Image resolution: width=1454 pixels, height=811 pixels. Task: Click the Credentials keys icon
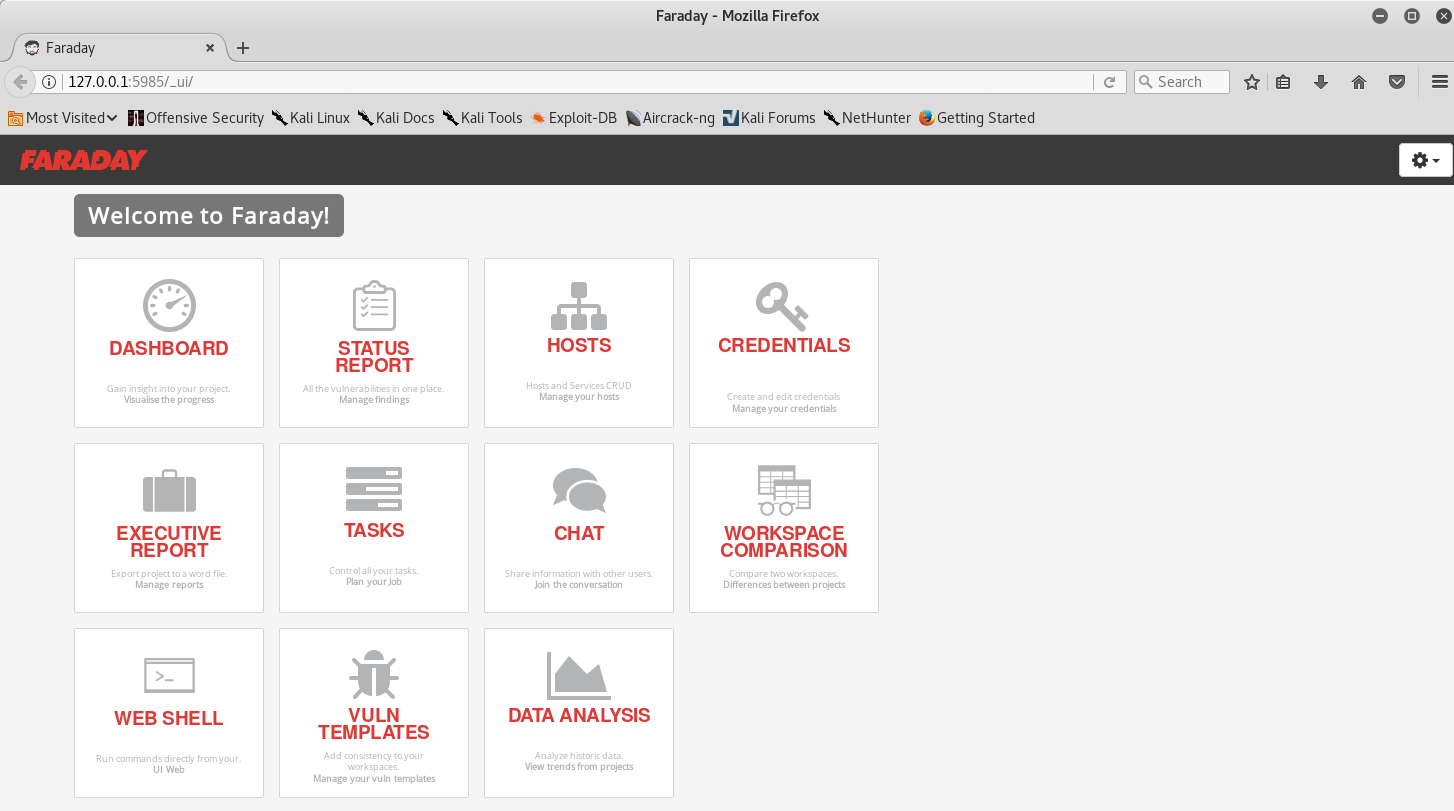781,306
